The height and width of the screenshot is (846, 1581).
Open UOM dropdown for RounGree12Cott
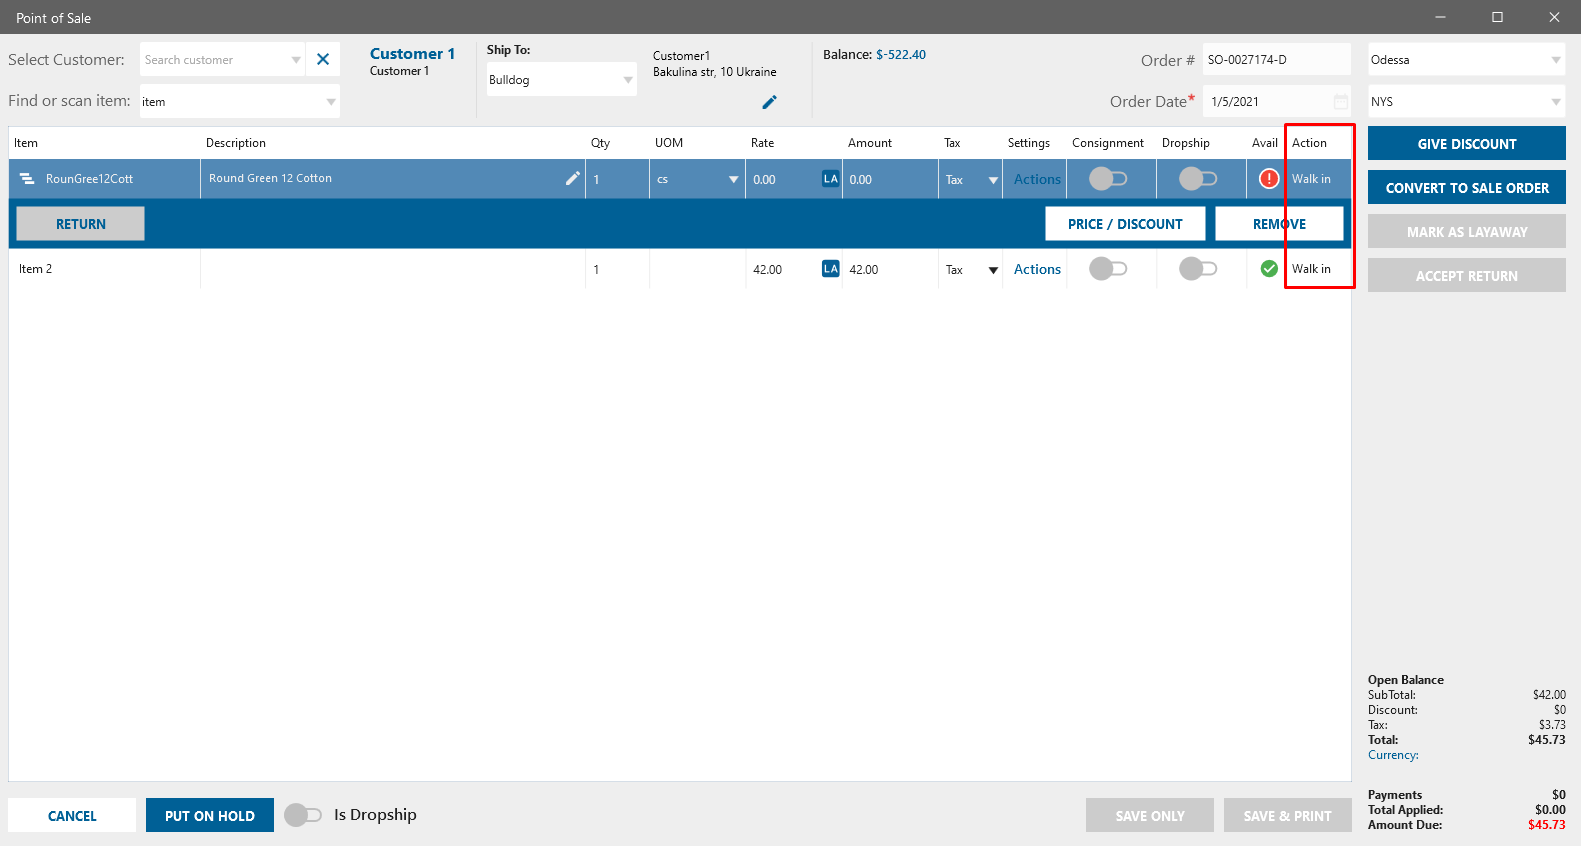[x=734, y=180]
